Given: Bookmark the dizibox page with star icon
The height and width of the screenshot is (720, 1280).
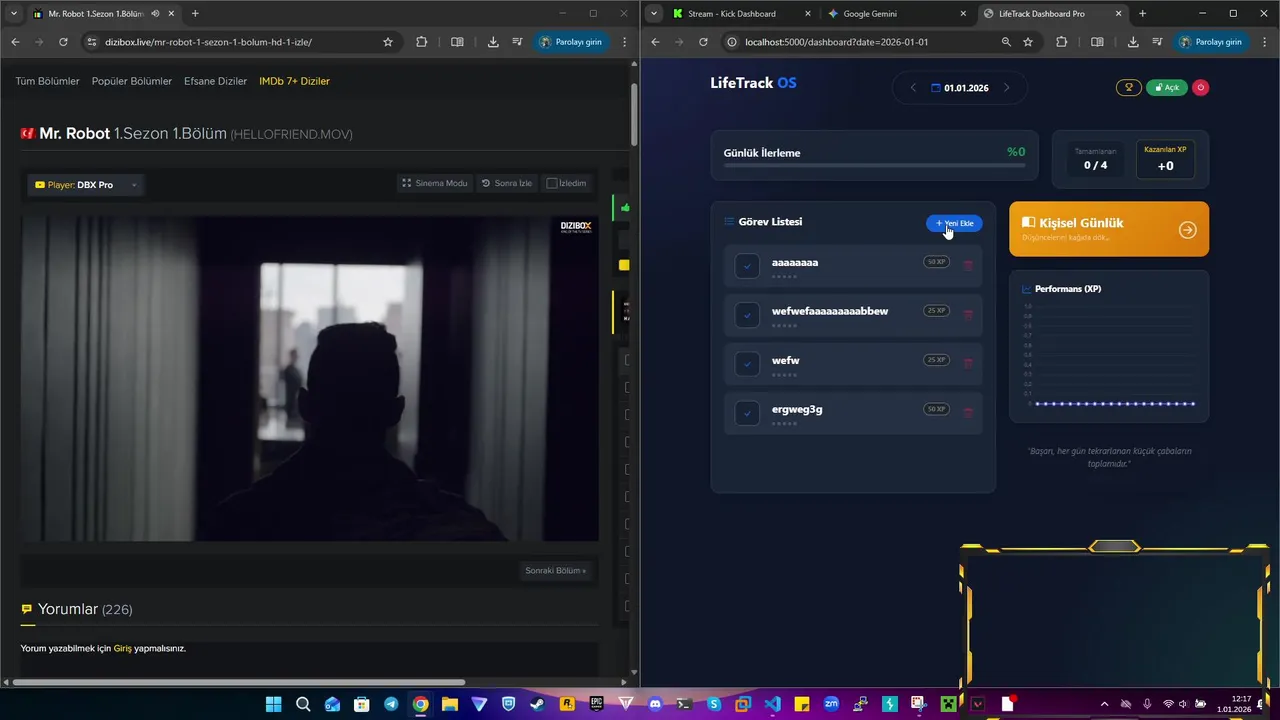Looking at the screenshot, I should (388, 42).
